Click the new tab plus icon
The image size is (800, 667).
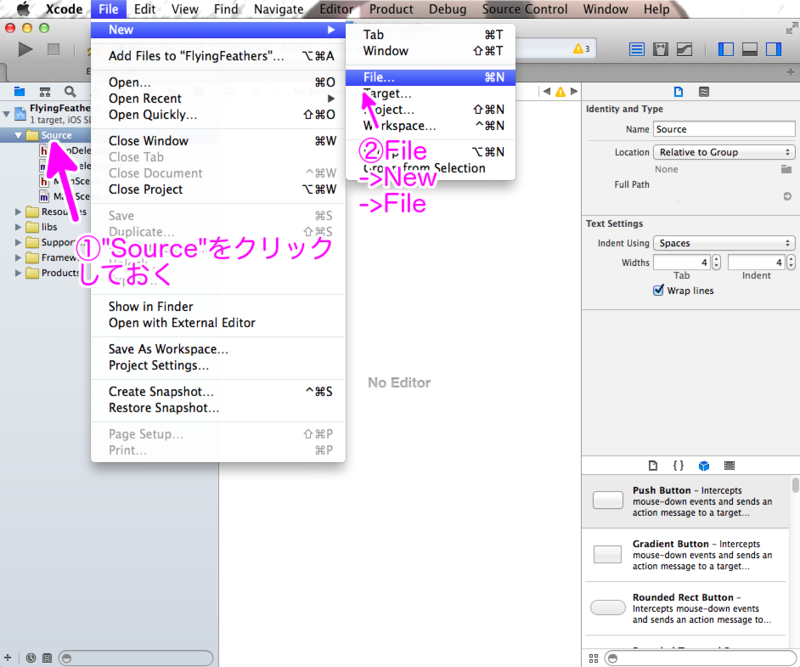790,72
